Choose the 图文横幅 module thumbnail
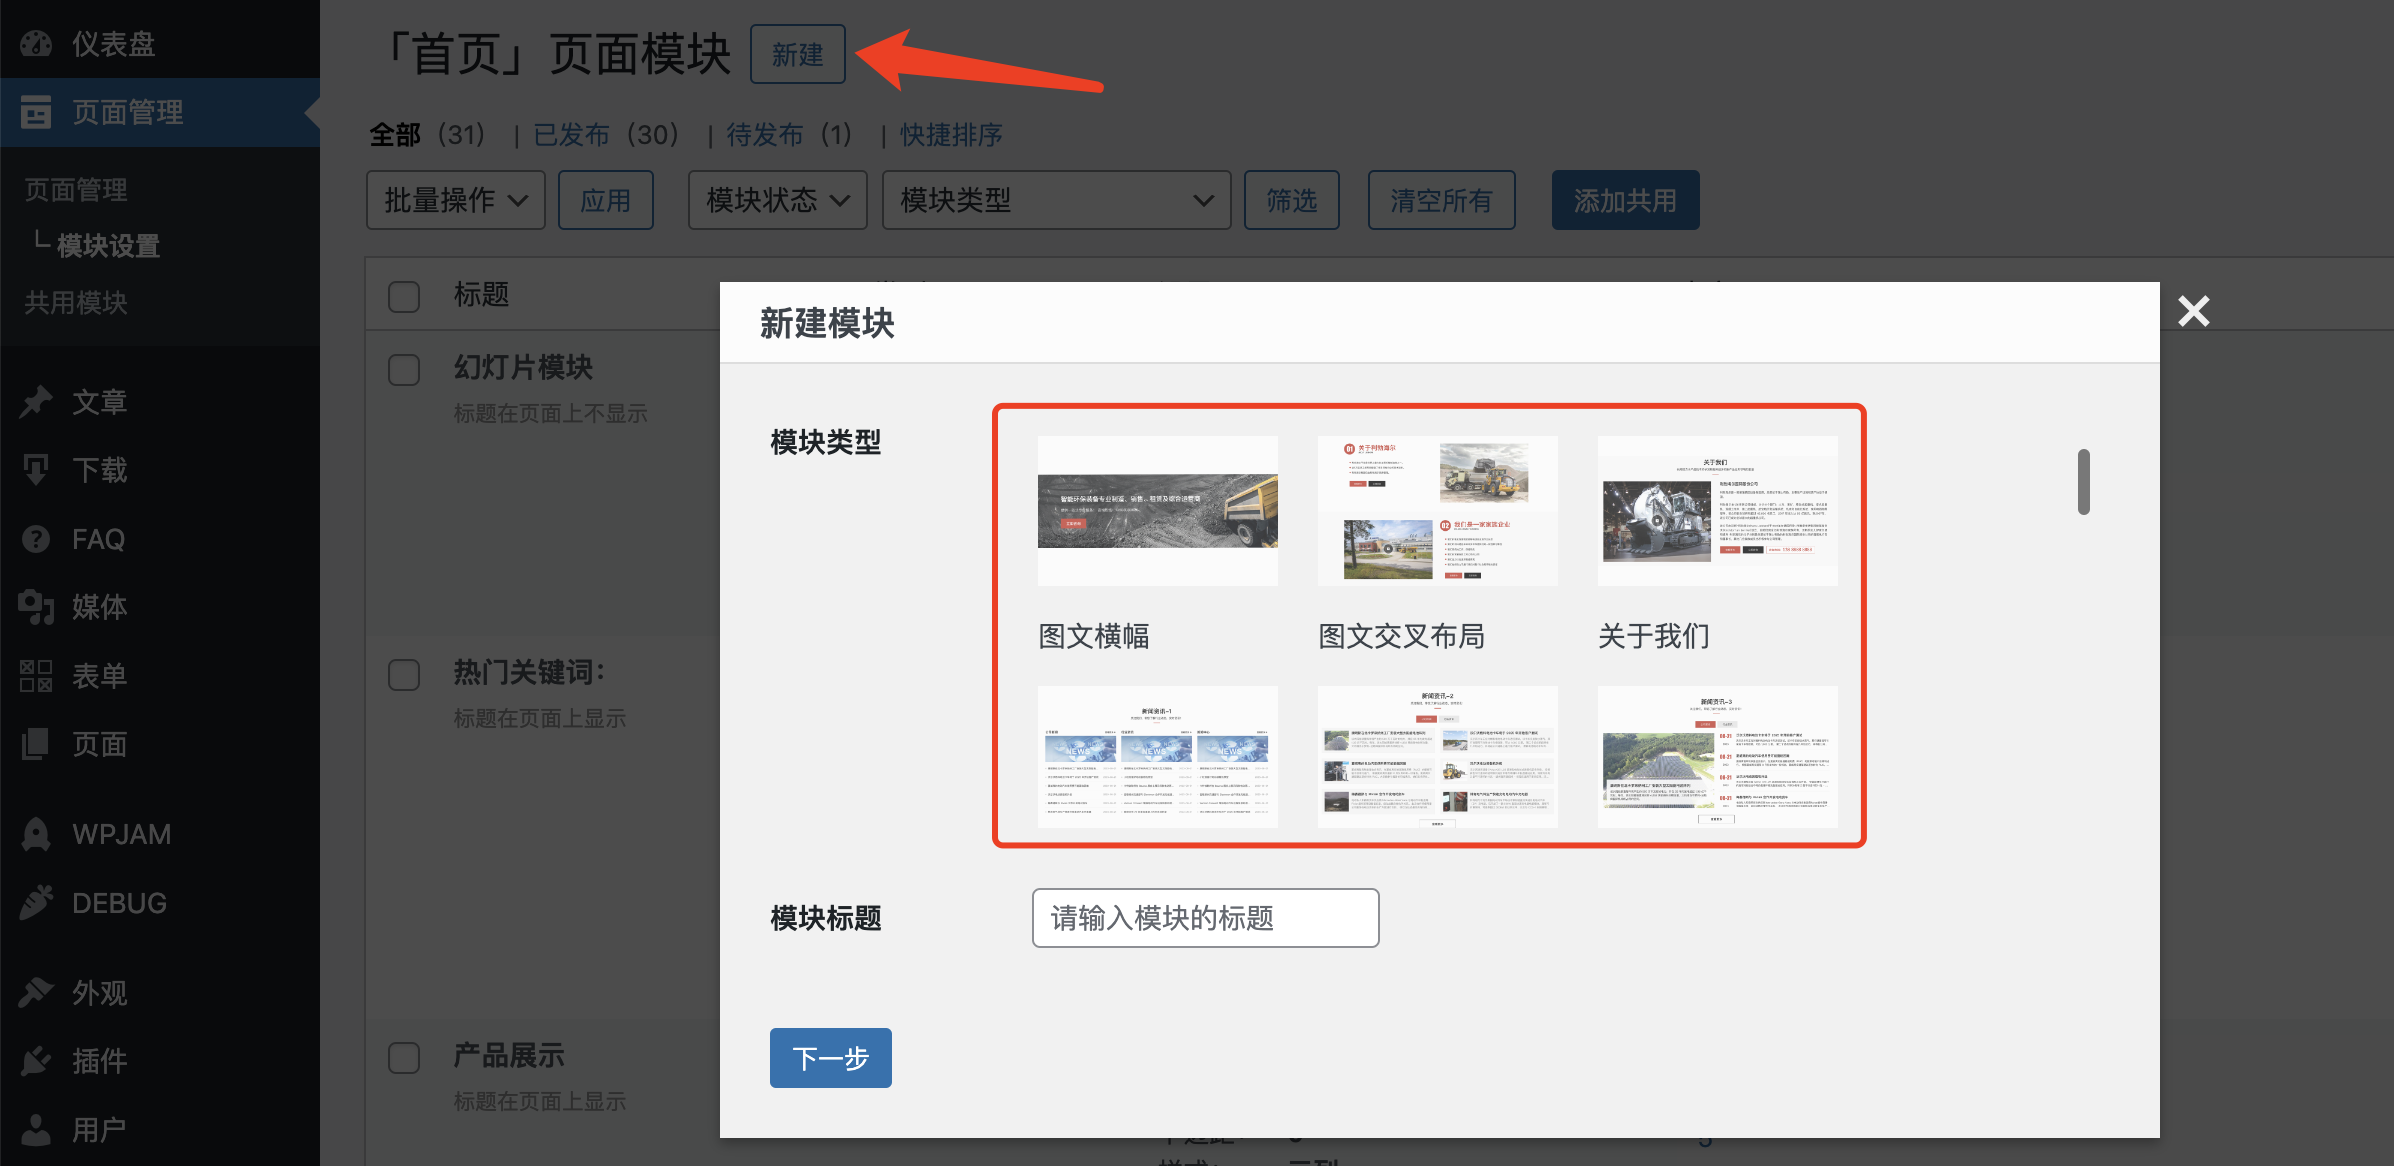 1158,511
